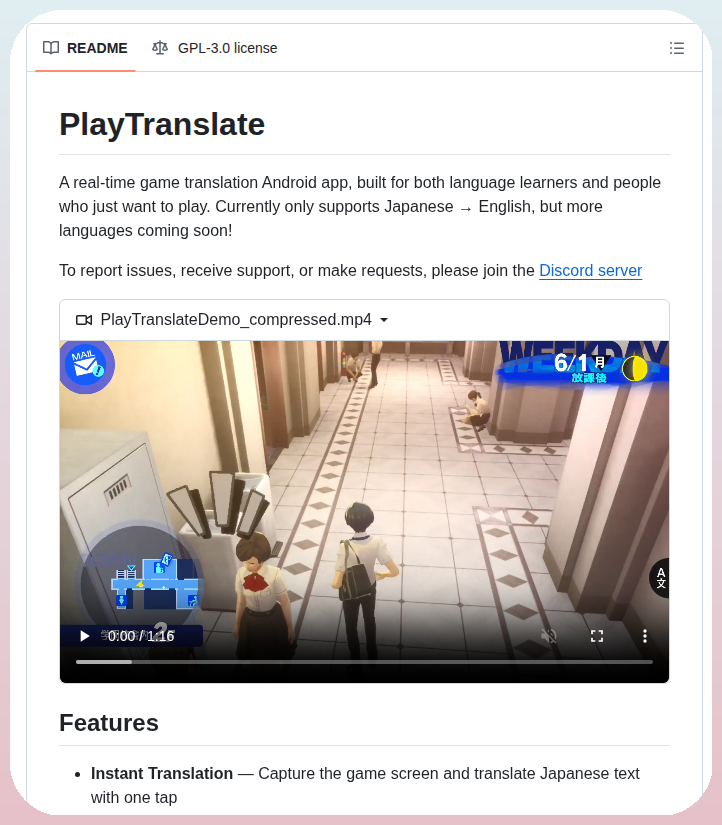The width and height of the screenshot is (722, 825).
Task: Click the video time display 0:00 / 1:16
Action: click(141, 636)
